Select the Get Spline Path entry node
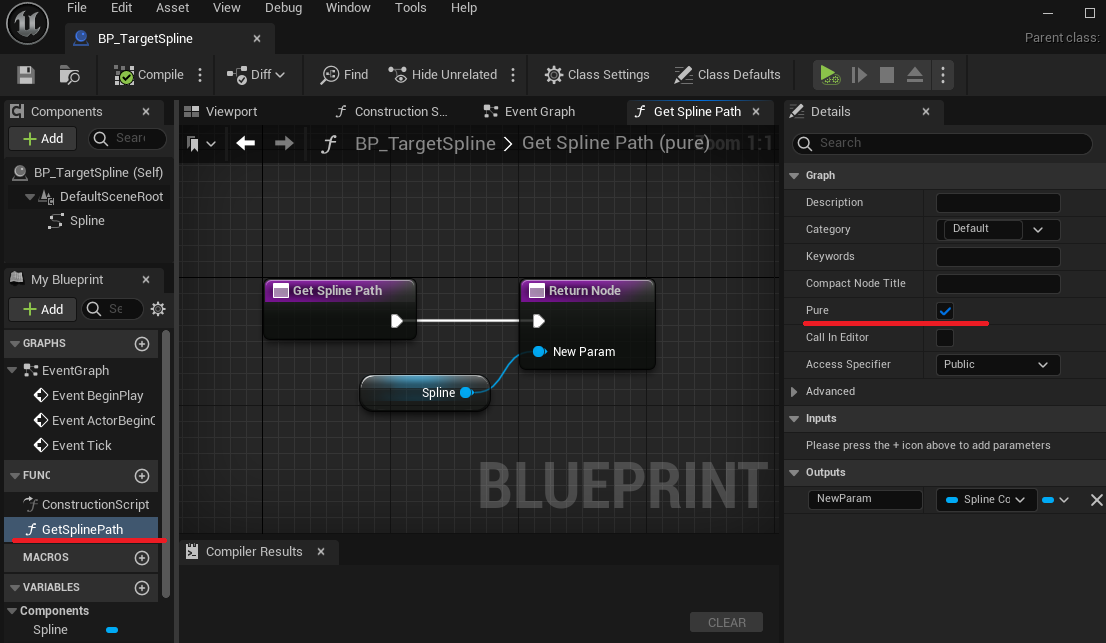This screenshot has width=1106, height=643. click(340, 309)
